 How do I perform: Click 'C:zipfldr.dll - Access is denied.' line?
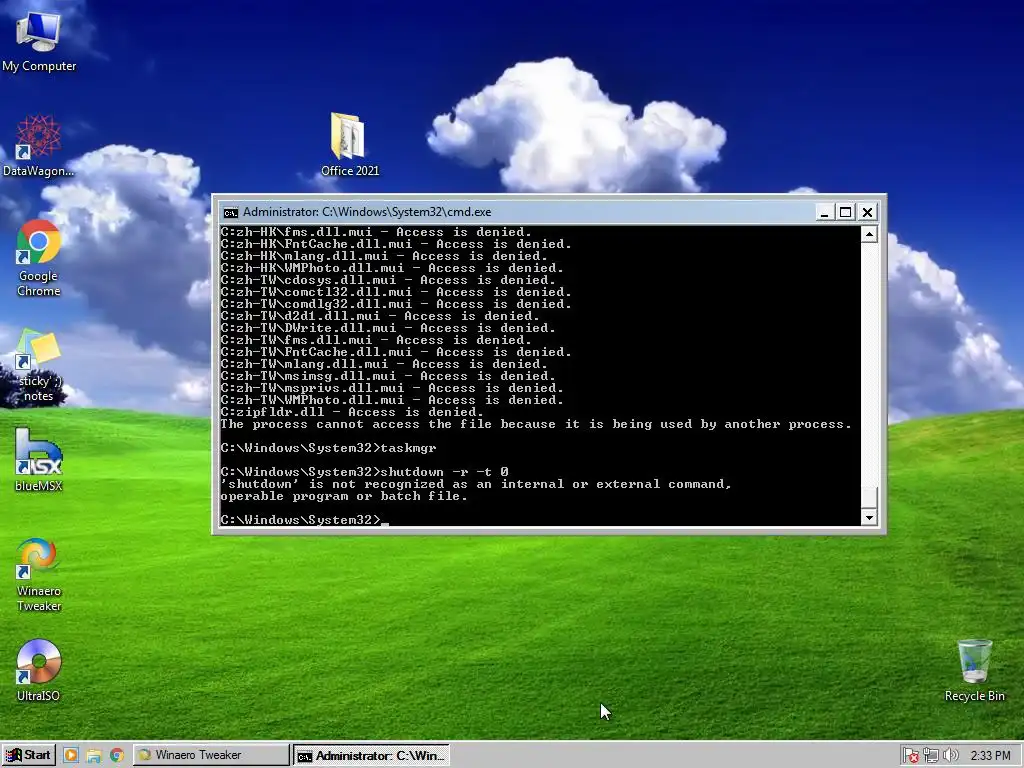point(352,412)
